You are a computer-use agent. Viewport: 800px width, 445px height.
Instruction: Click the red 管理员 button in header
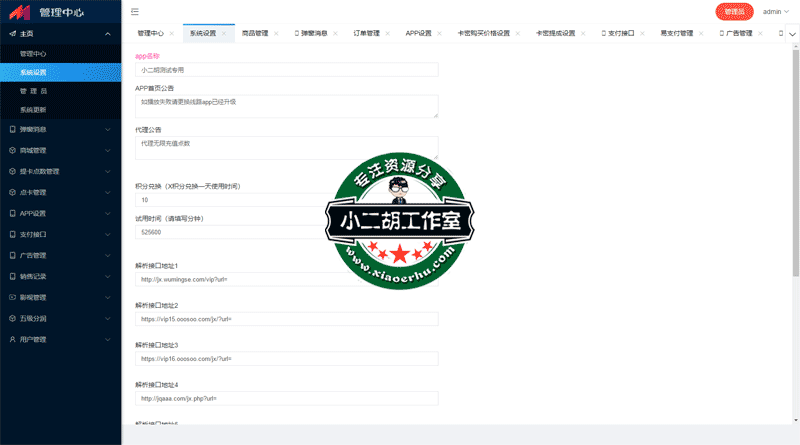point(734,12)
